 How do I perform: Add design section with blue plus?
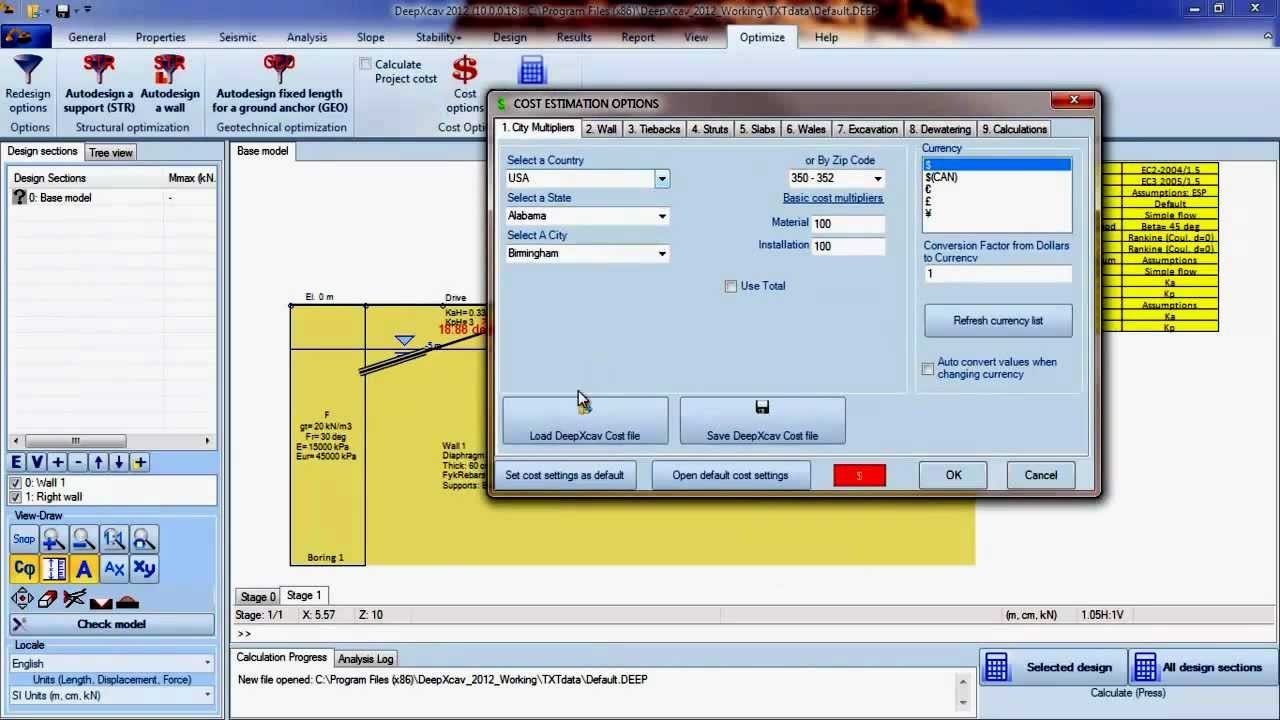[58, 462]
